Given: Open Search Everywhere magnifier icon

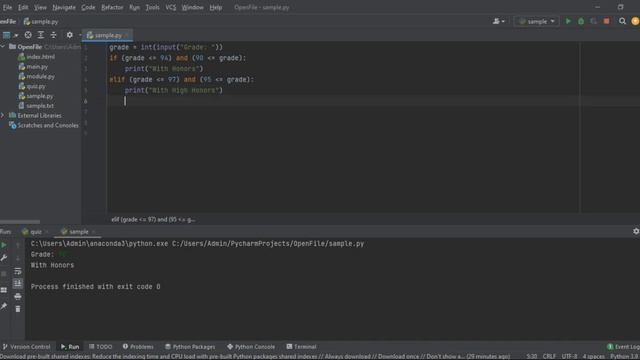Looking at the screenshot, I should (622, 21).
